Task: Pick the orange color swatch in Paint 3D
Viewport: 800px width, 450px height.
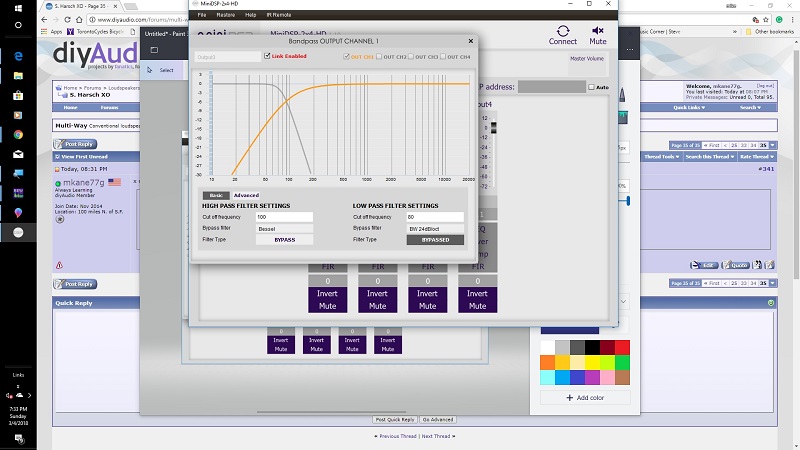Action: click(547, 362)
